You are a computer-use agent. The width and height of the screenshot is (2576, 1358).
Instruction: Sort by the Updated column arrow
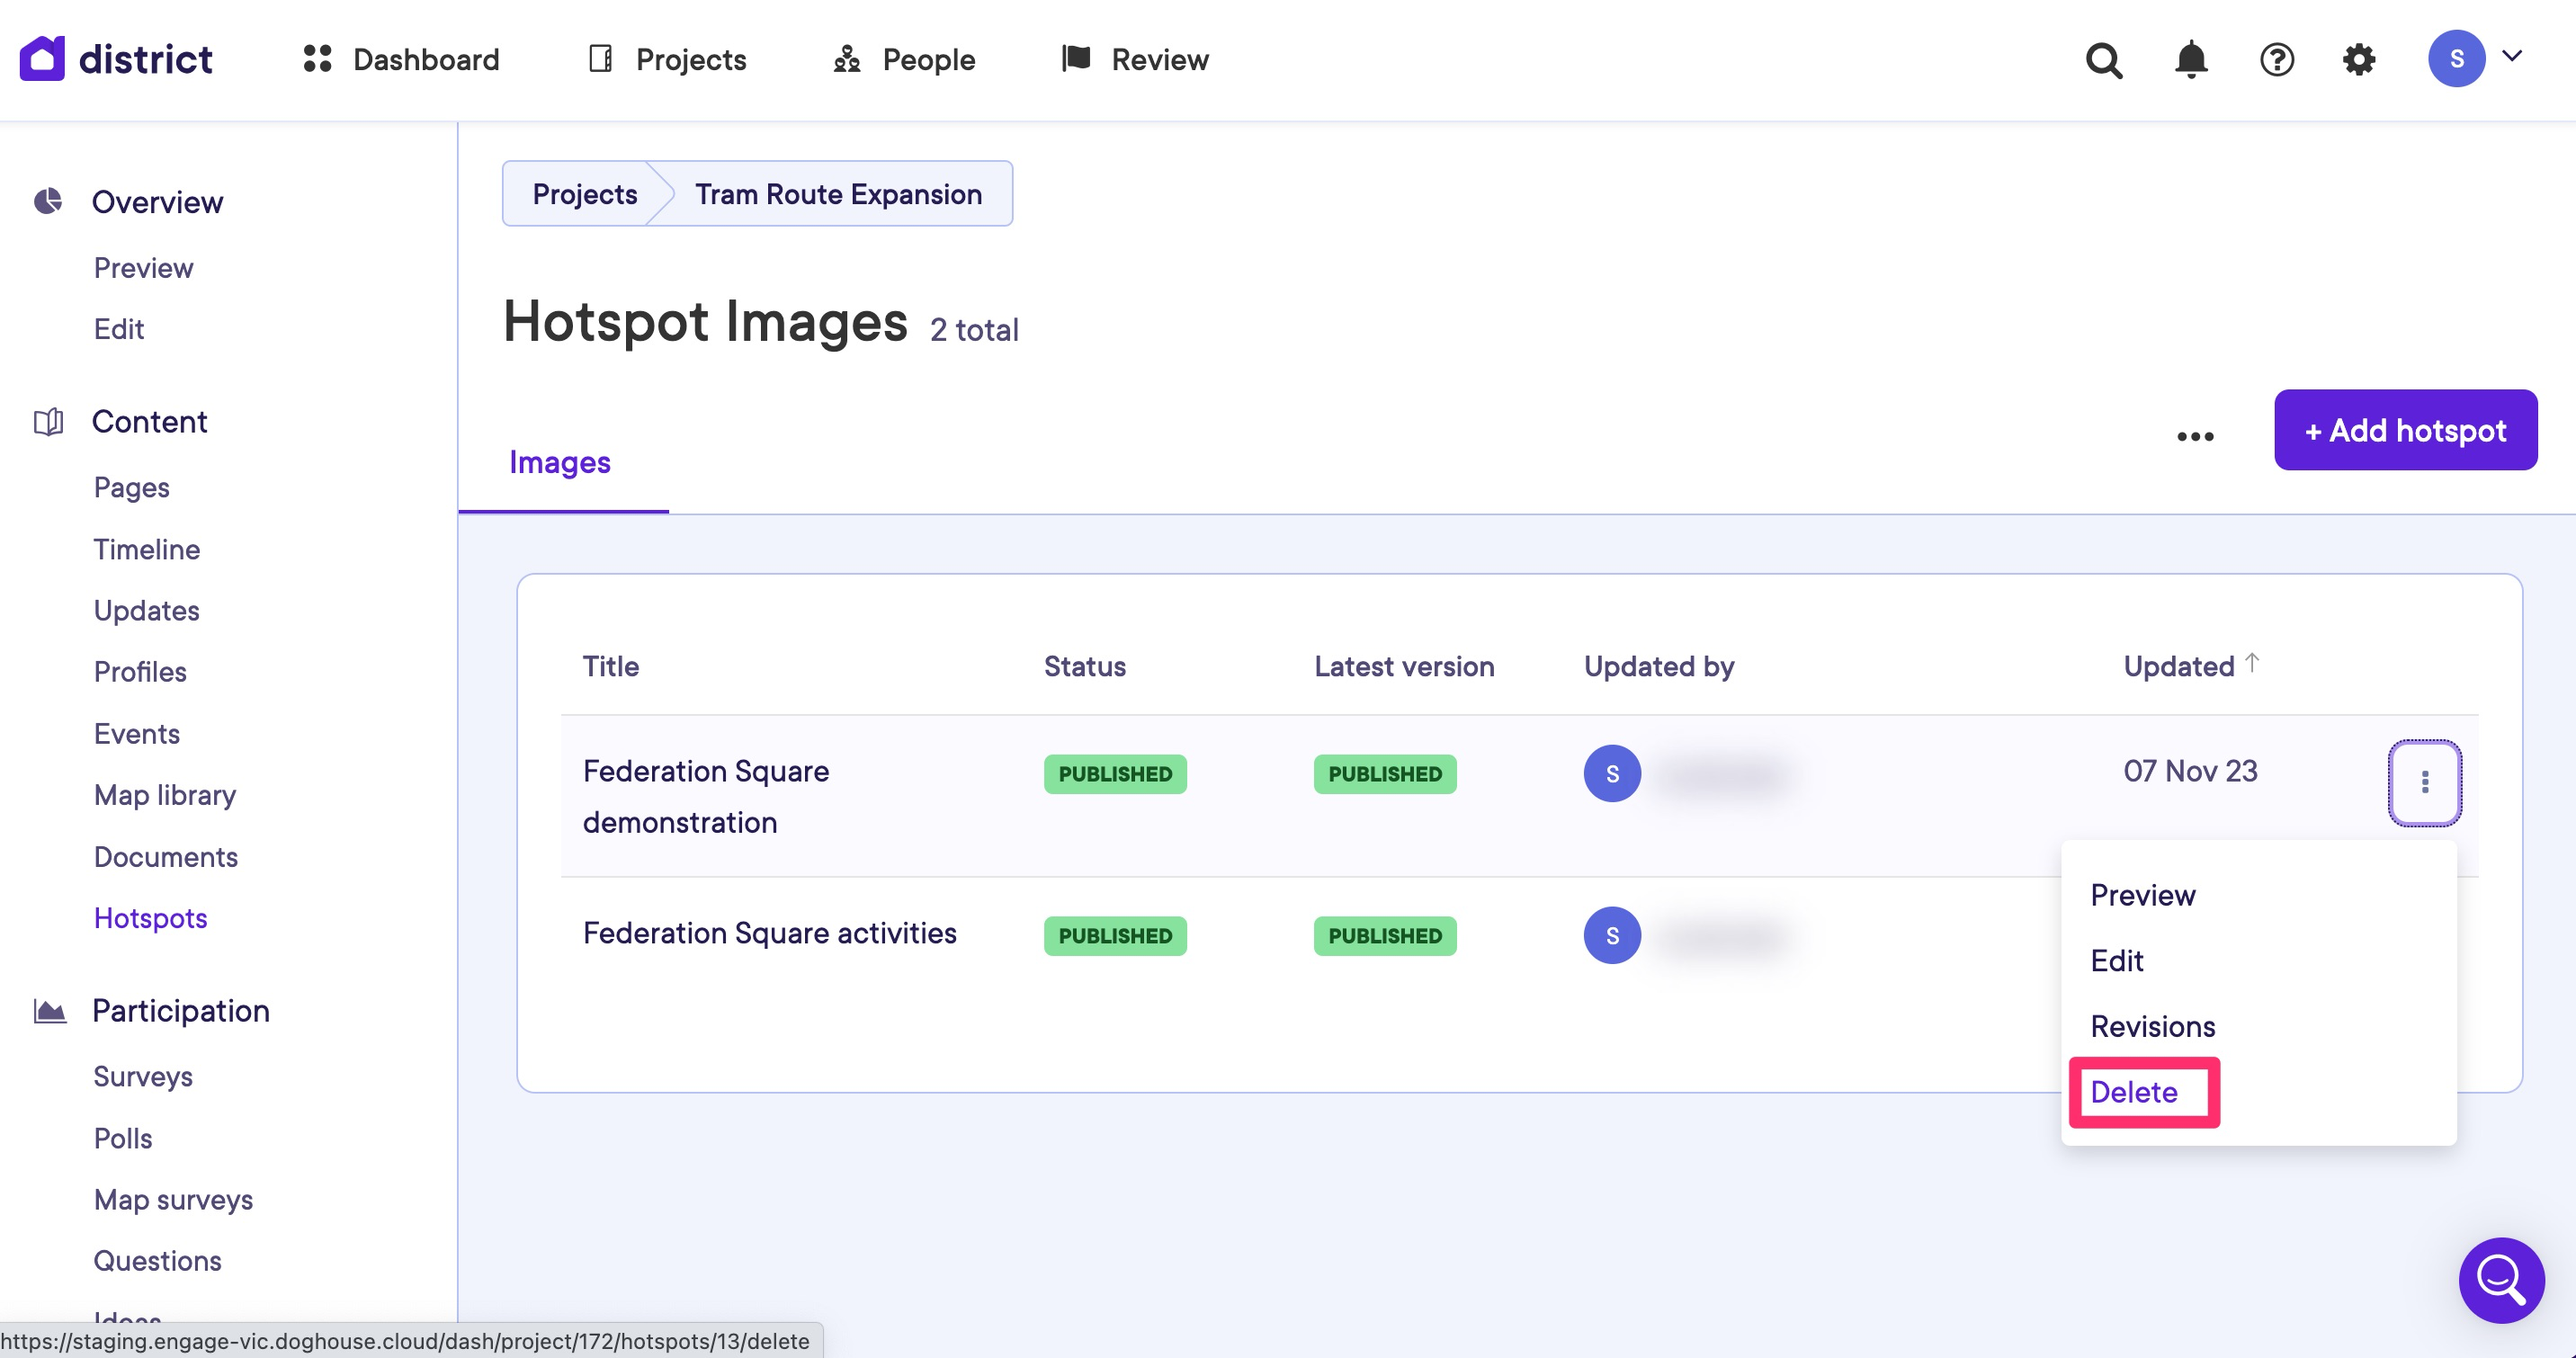pyautogui.click(x=2252, y=663)
